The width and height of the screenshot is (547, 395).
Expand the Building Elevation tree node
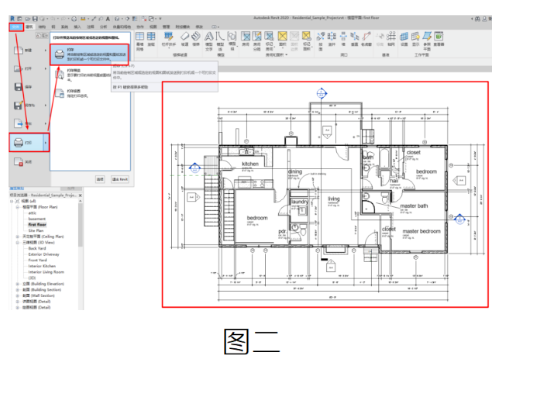[x=17, y=284]
